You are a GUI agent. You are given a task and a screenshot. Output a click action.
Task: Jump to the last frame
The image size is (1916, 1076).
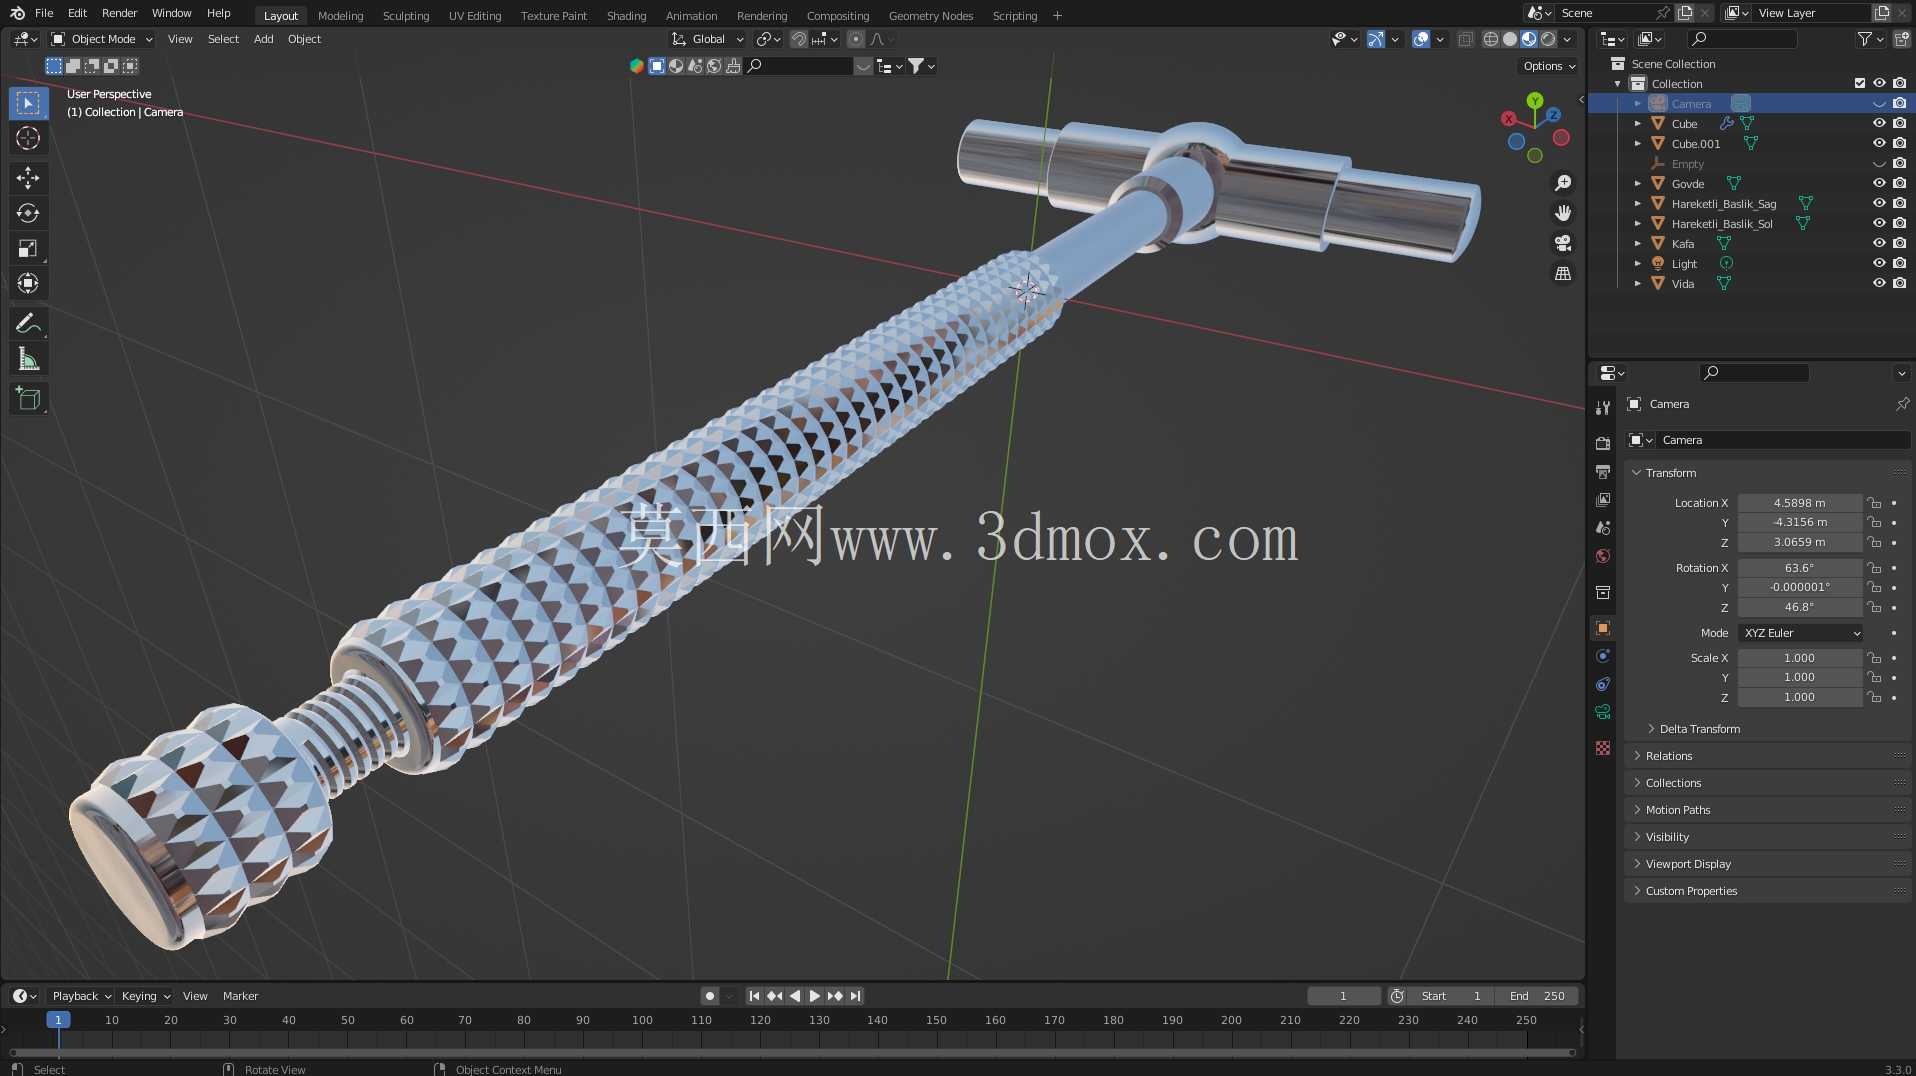click(855, 996)
